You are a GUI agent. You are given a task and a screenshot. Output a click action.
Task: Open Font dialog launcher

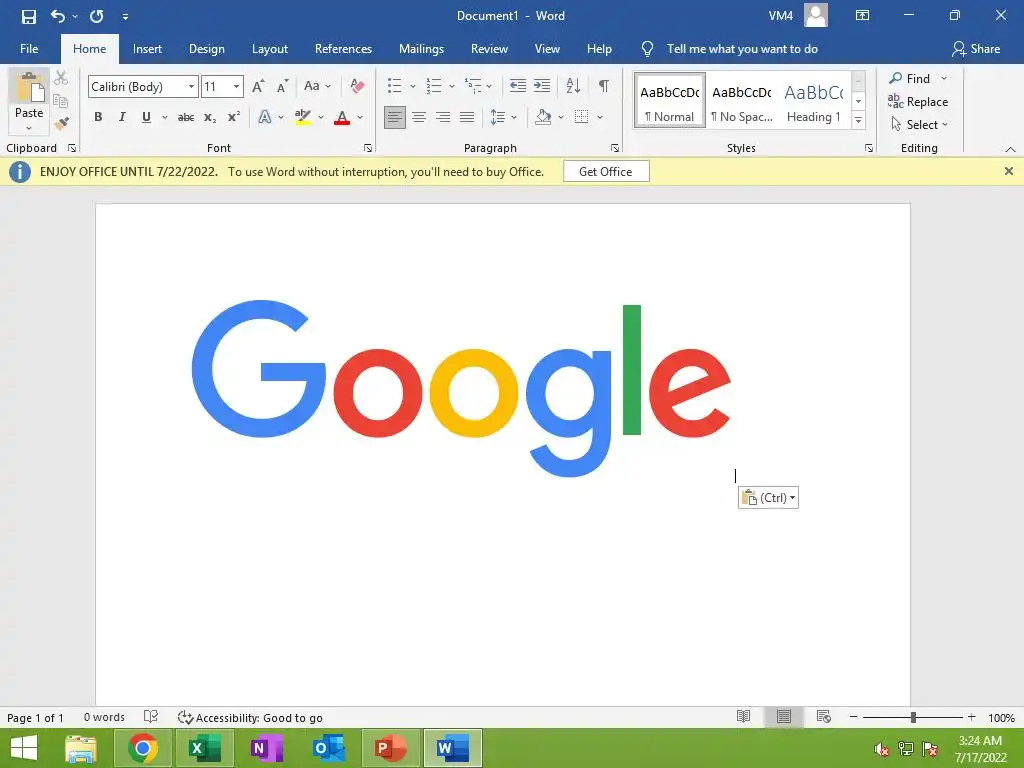368,148
